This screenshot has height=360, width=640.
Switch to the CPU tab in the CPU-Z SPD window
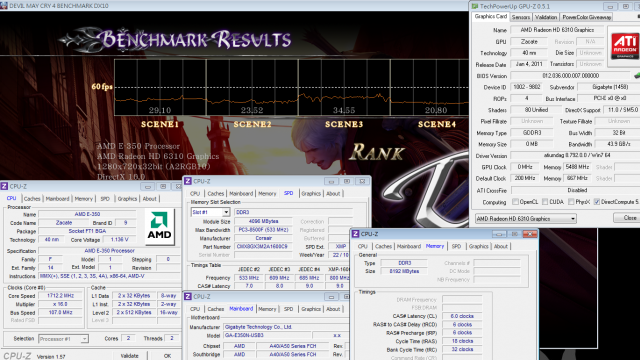tap(195, 193)
